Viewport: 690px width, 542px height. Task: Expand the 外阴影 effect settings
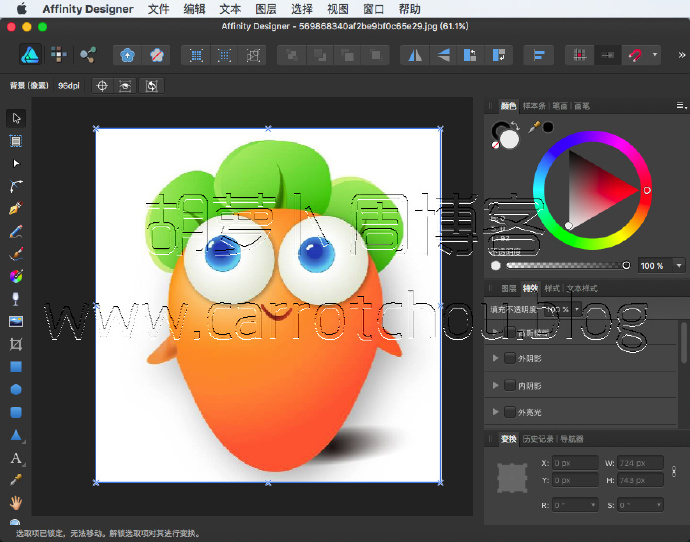click(495, 358)
